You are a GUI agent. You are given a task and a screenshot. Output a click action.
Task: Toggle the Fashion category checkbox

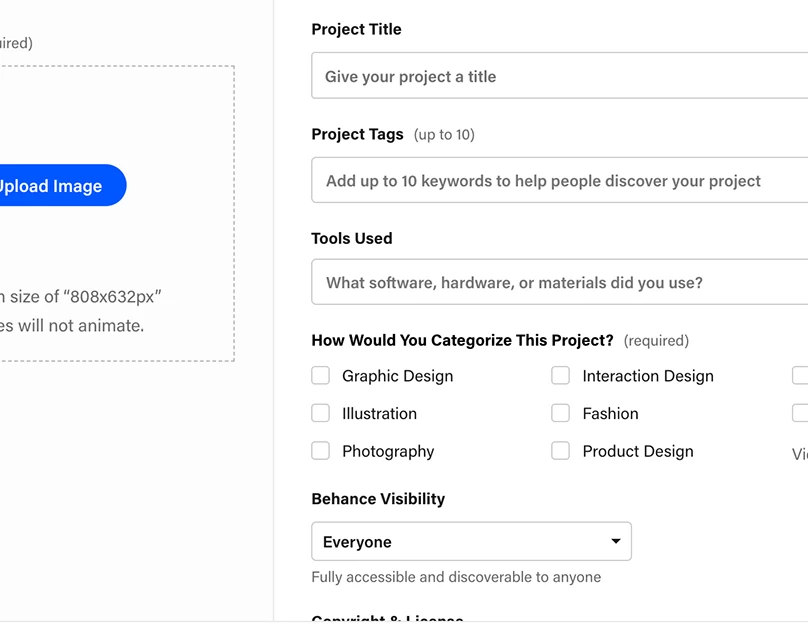[x=561, y=413]
